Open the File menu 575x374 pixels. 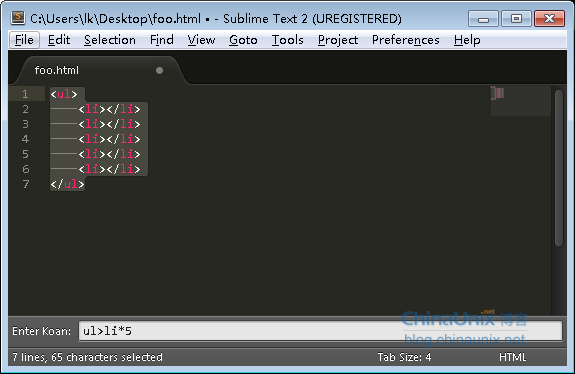(24, 40)
